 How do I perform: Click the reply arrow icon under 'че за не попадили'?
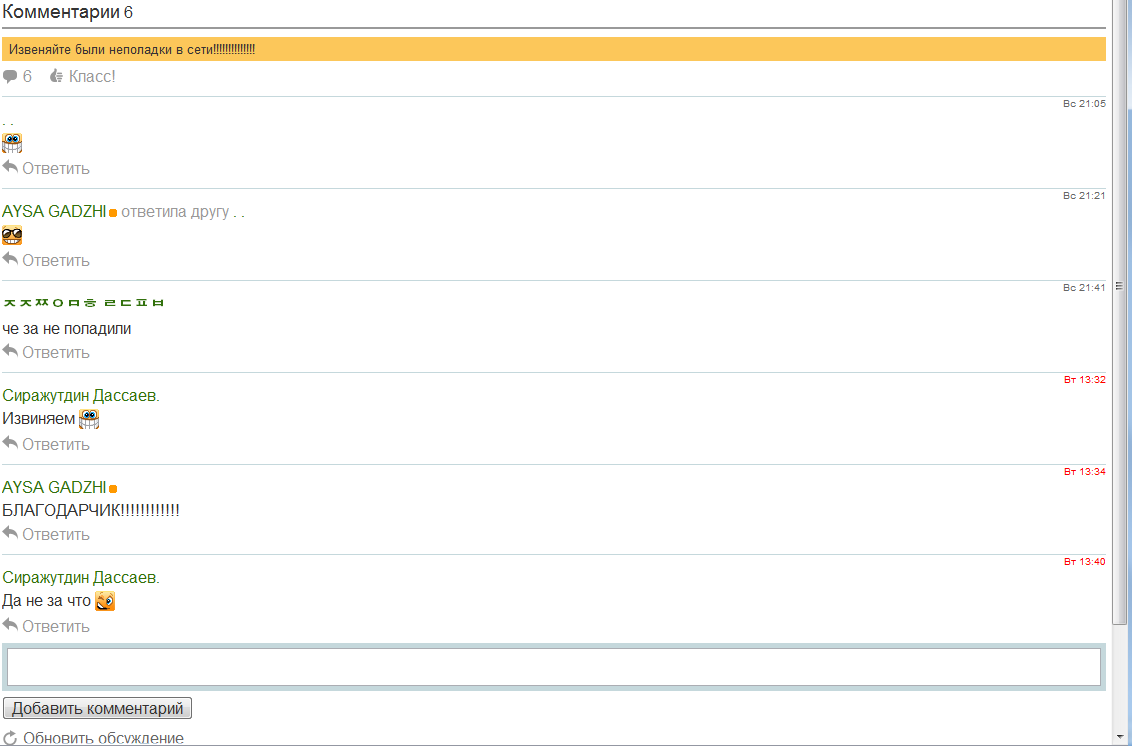tap(10, 351)
